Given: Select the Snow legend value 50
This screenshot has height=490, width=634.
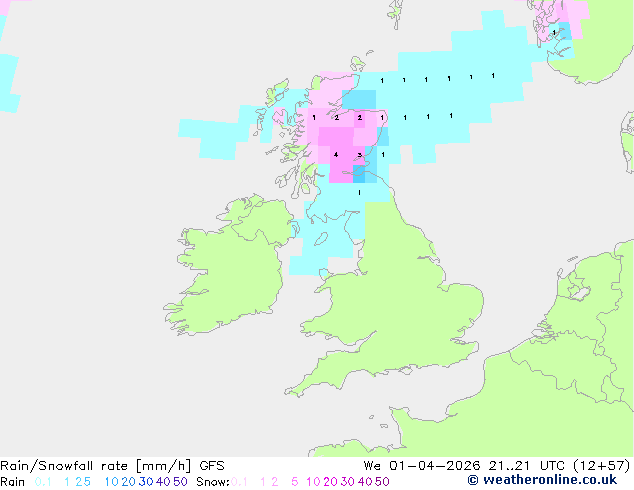Looking at the screenshot, I should (x=383, y=482).
